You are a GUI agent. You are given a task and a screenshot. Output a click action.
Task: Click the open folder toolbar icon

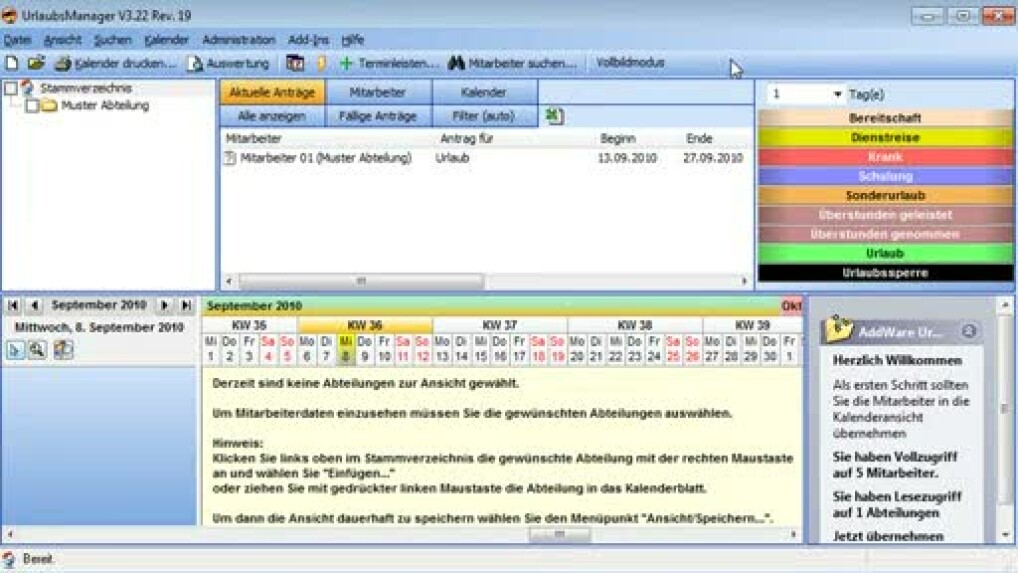point(36,63)
